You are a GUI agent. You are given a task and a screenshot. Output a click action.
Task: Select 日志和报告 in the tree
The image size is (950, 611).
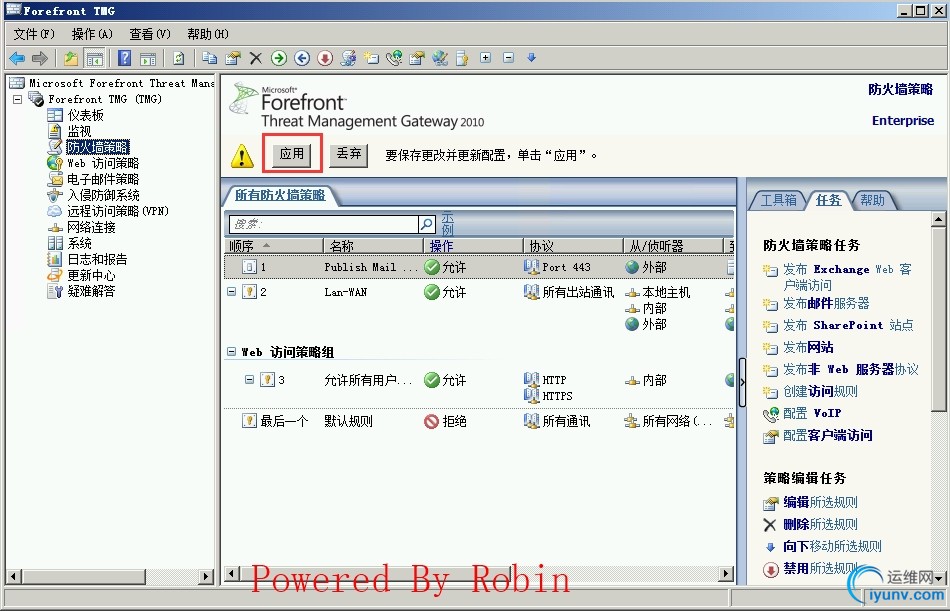coord(97,259)
